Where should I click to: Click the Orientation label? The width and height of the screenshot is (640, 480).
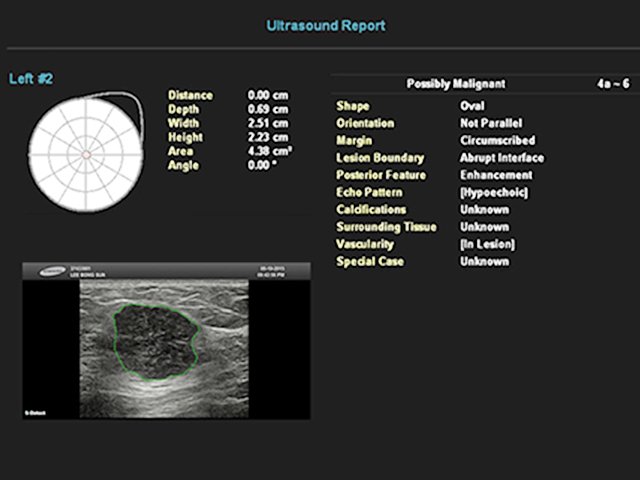pos(365,123)
